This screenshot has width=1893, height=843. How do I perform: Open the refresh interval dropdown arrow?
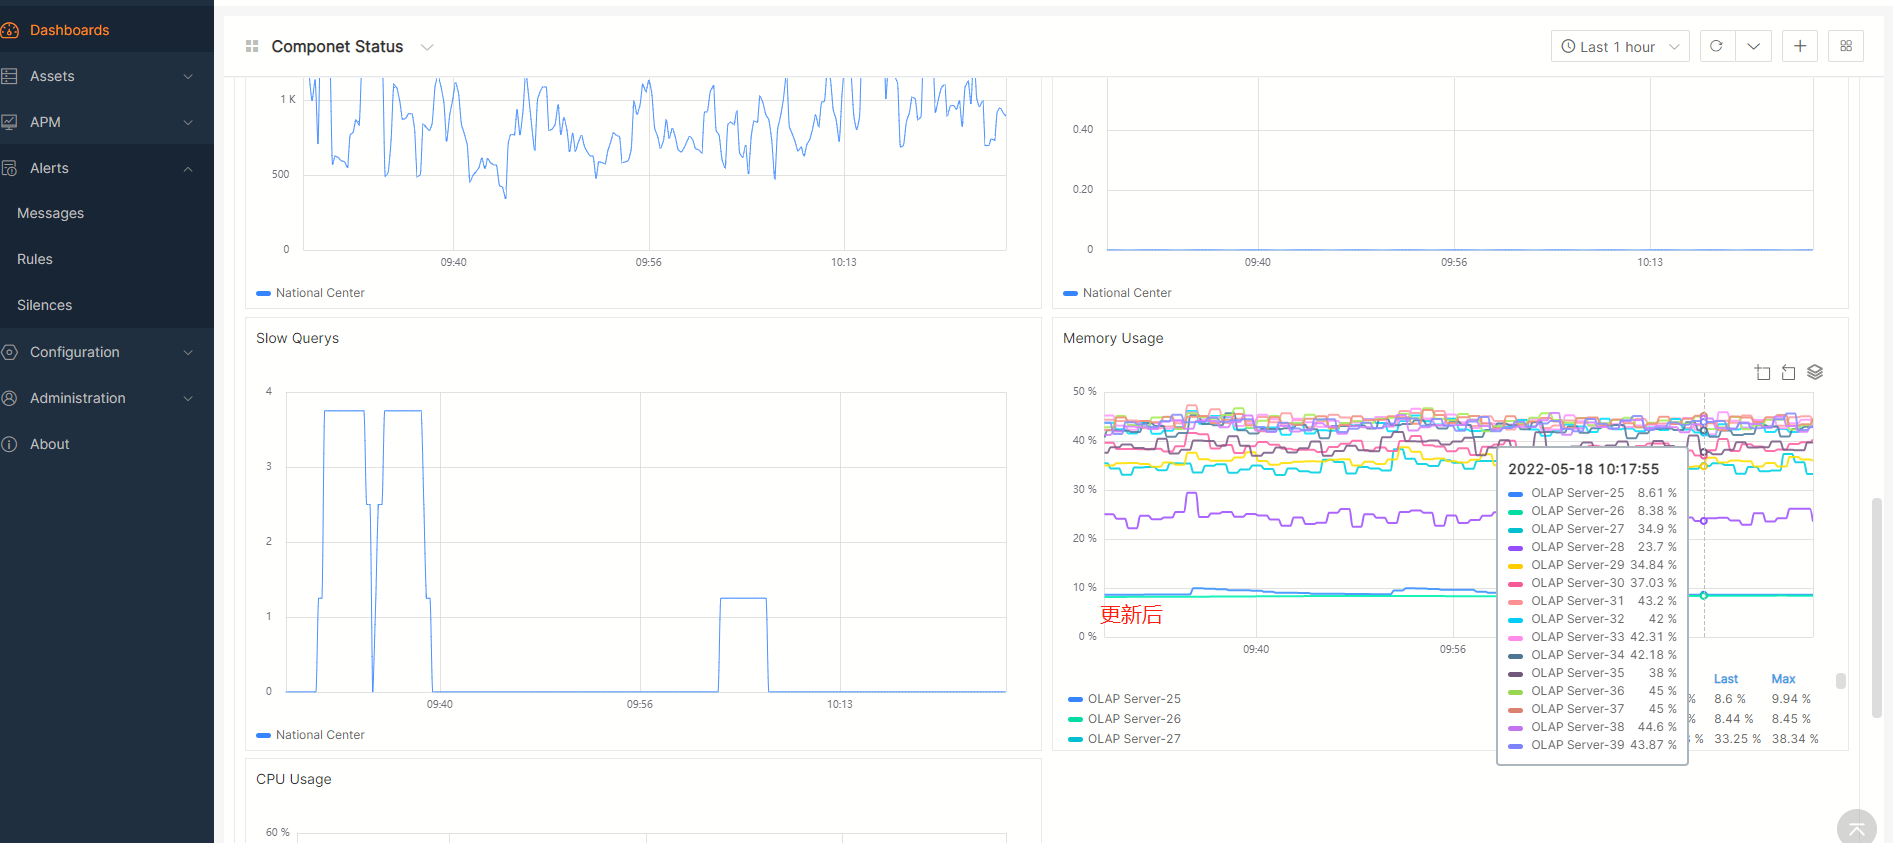pos(1753,46)
